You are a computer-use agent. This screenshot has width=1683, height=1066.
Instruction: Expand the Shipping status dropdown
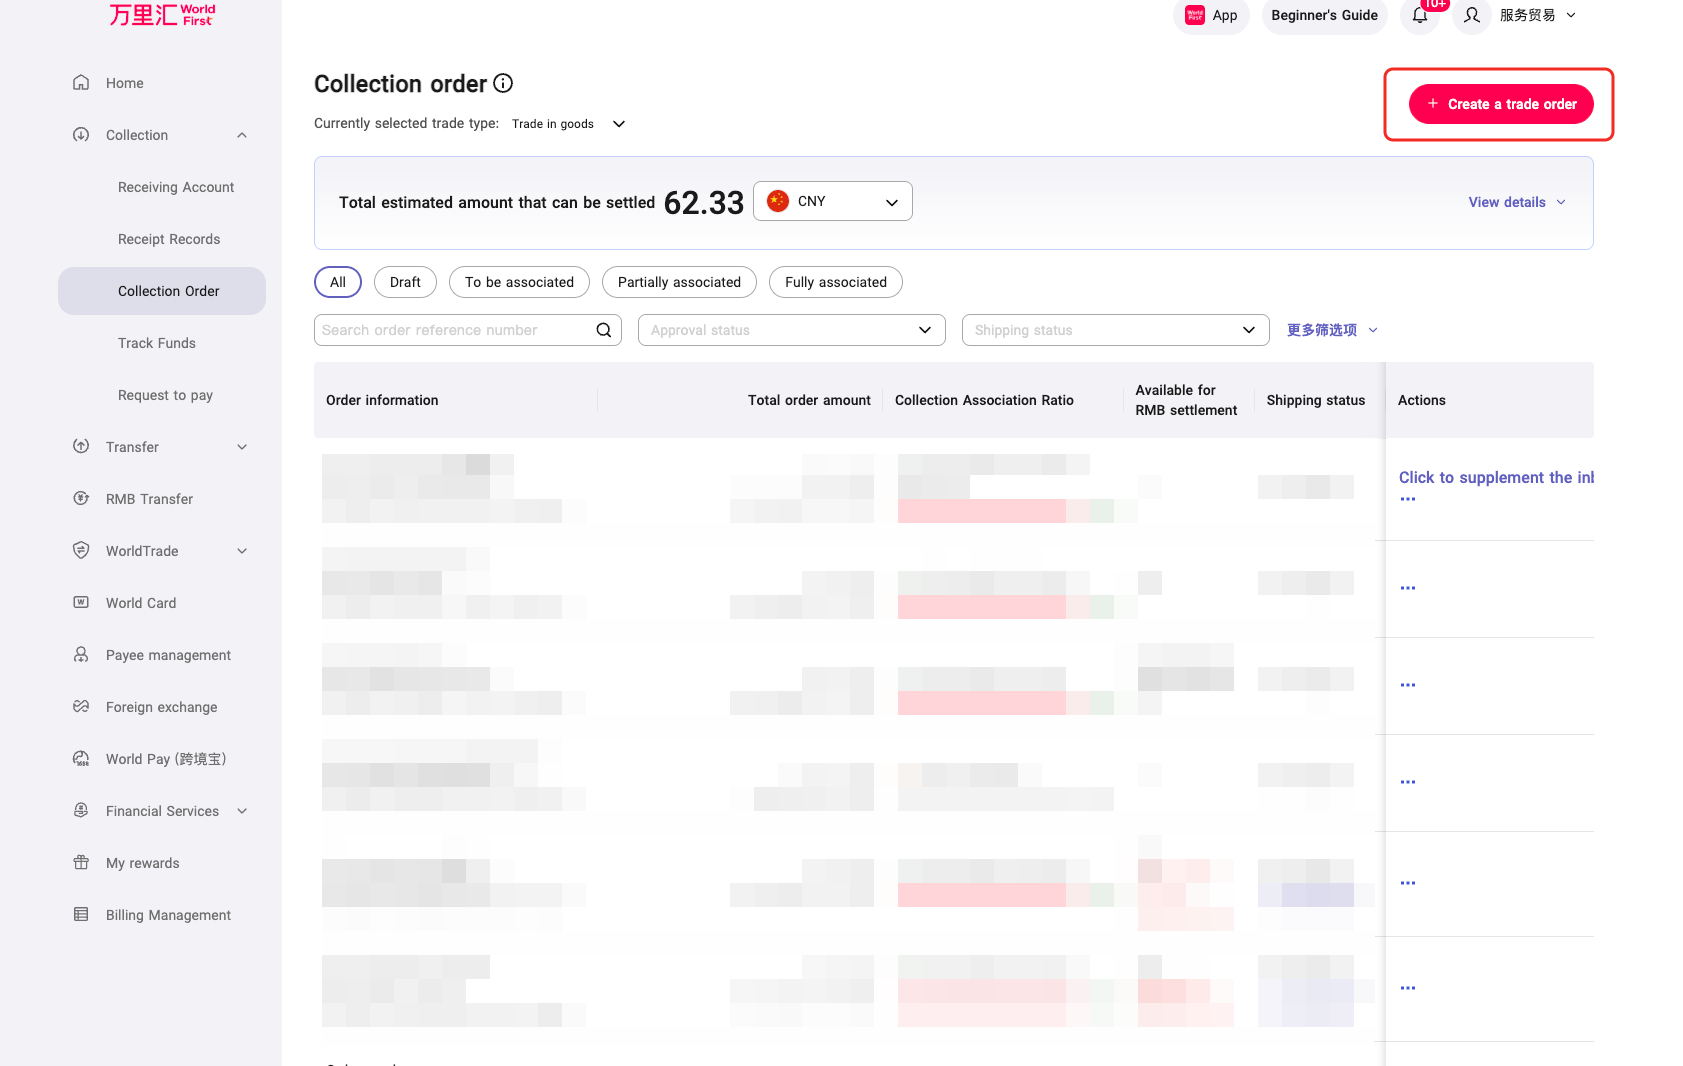(x=1115, y=330)
